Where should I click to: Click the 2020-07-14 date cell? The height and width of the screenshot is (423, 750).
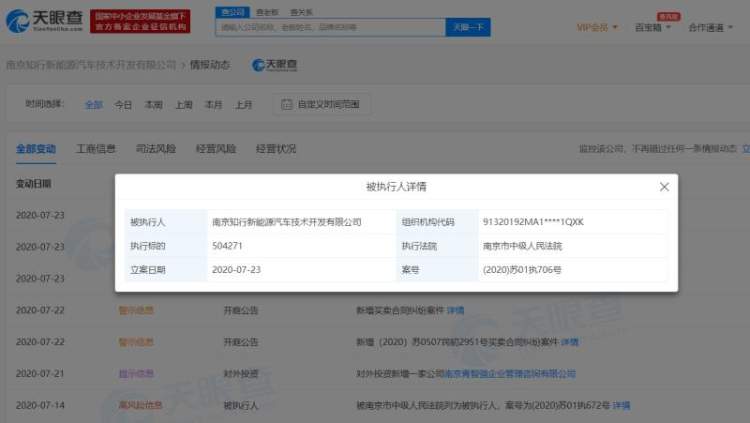point(40,405)
